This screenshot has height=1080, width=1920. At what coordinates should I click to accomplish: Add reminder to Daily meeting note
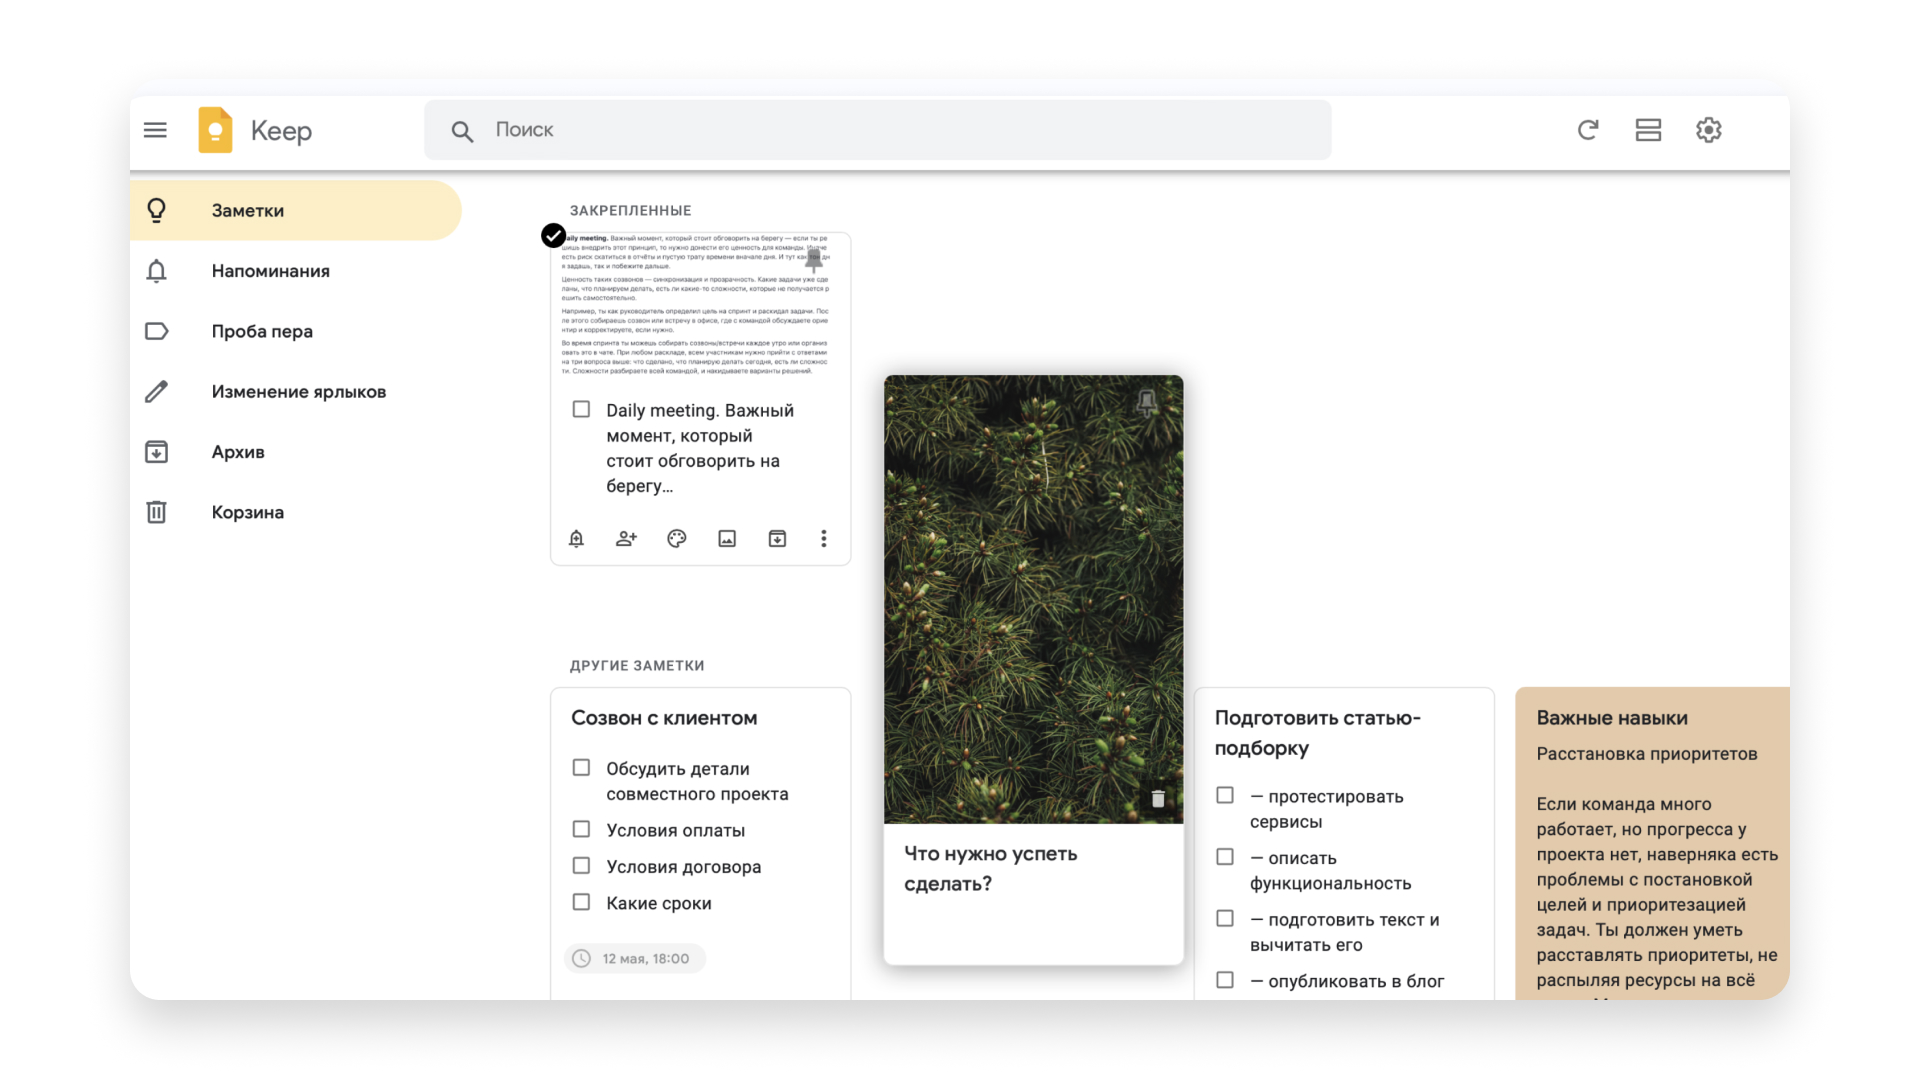point(576,539)
